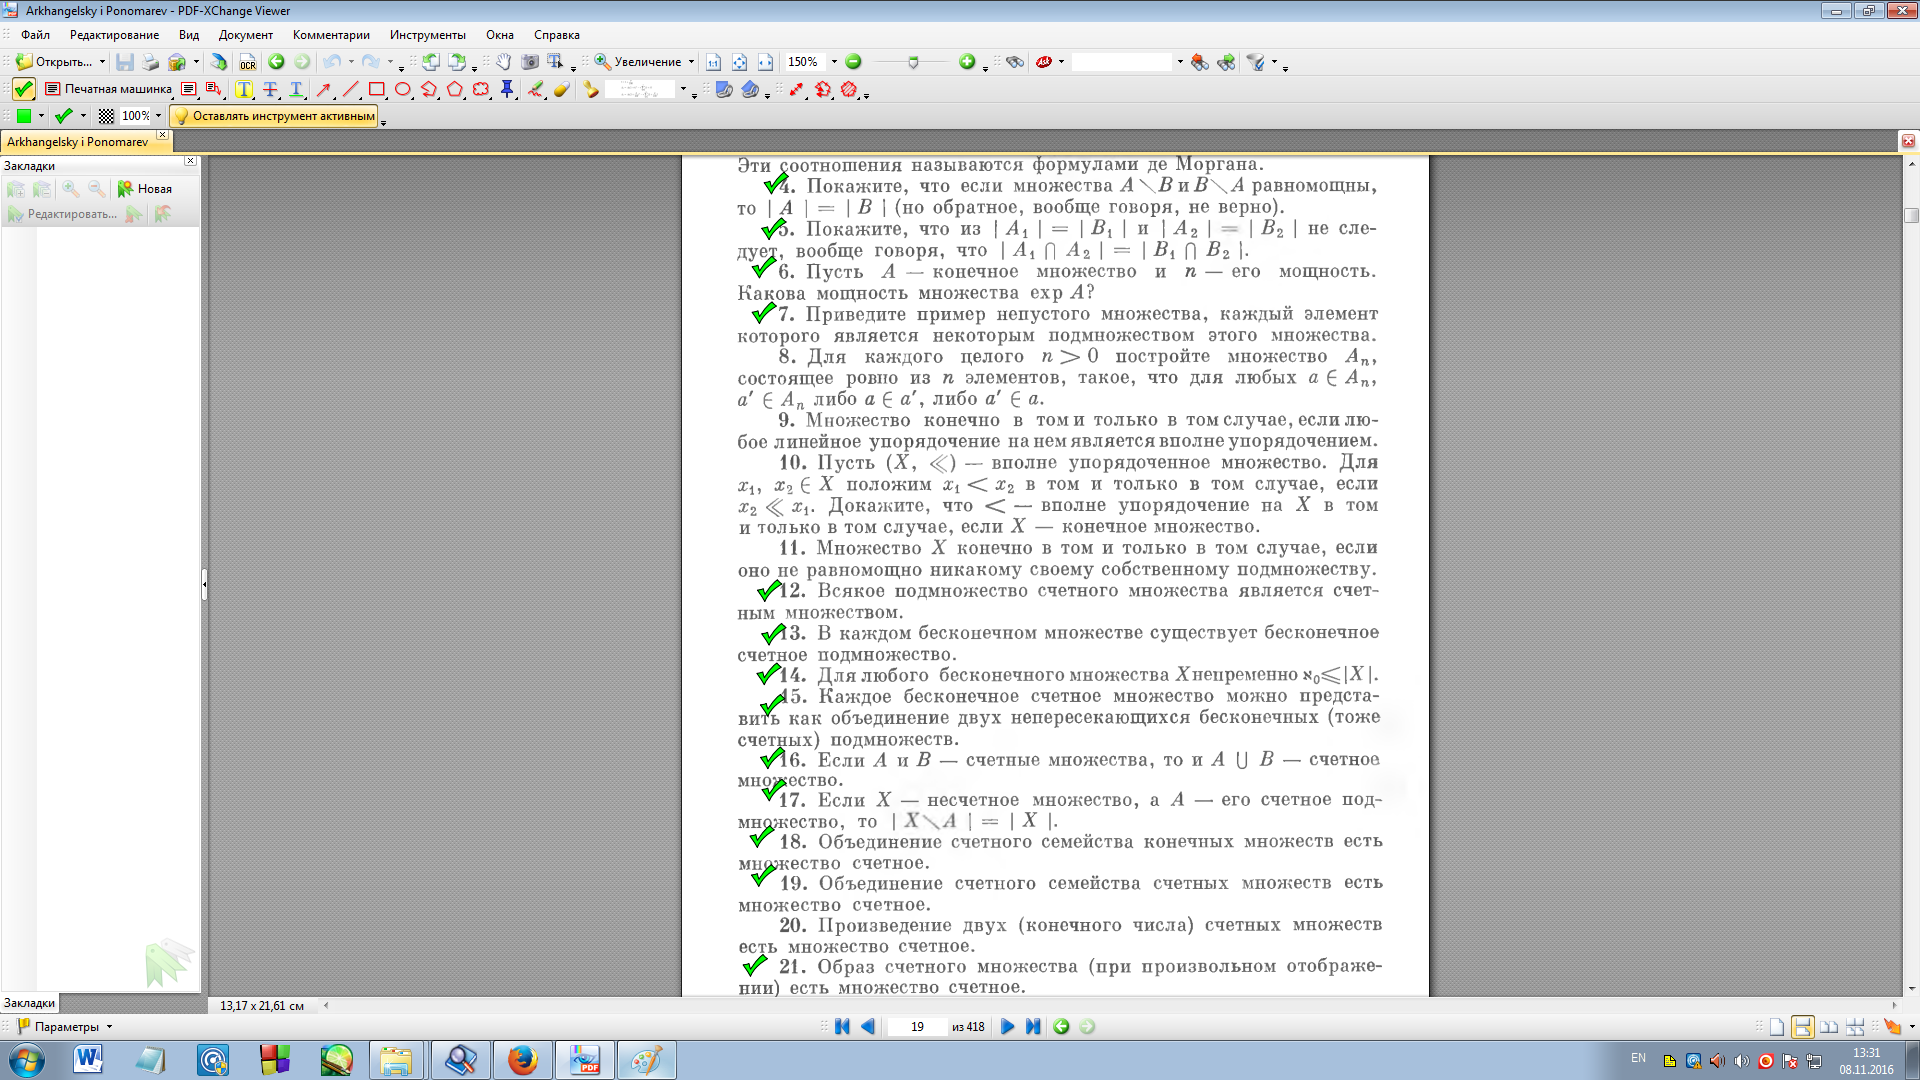Click the Print icon
Viewport: 1920px width, 1080px height.
[x=151, y=62]
